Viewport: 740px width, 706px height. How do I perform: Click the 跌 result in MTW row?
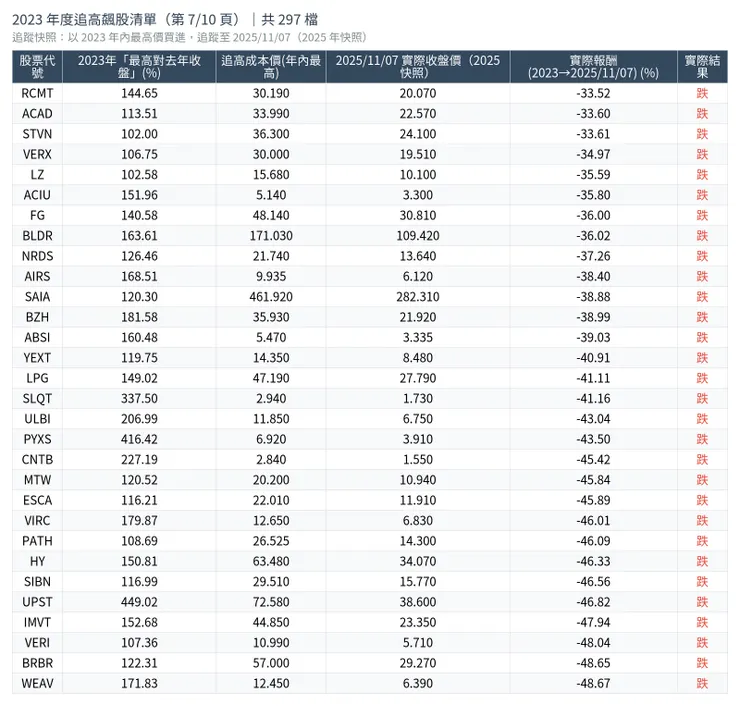tap(702, 479)
